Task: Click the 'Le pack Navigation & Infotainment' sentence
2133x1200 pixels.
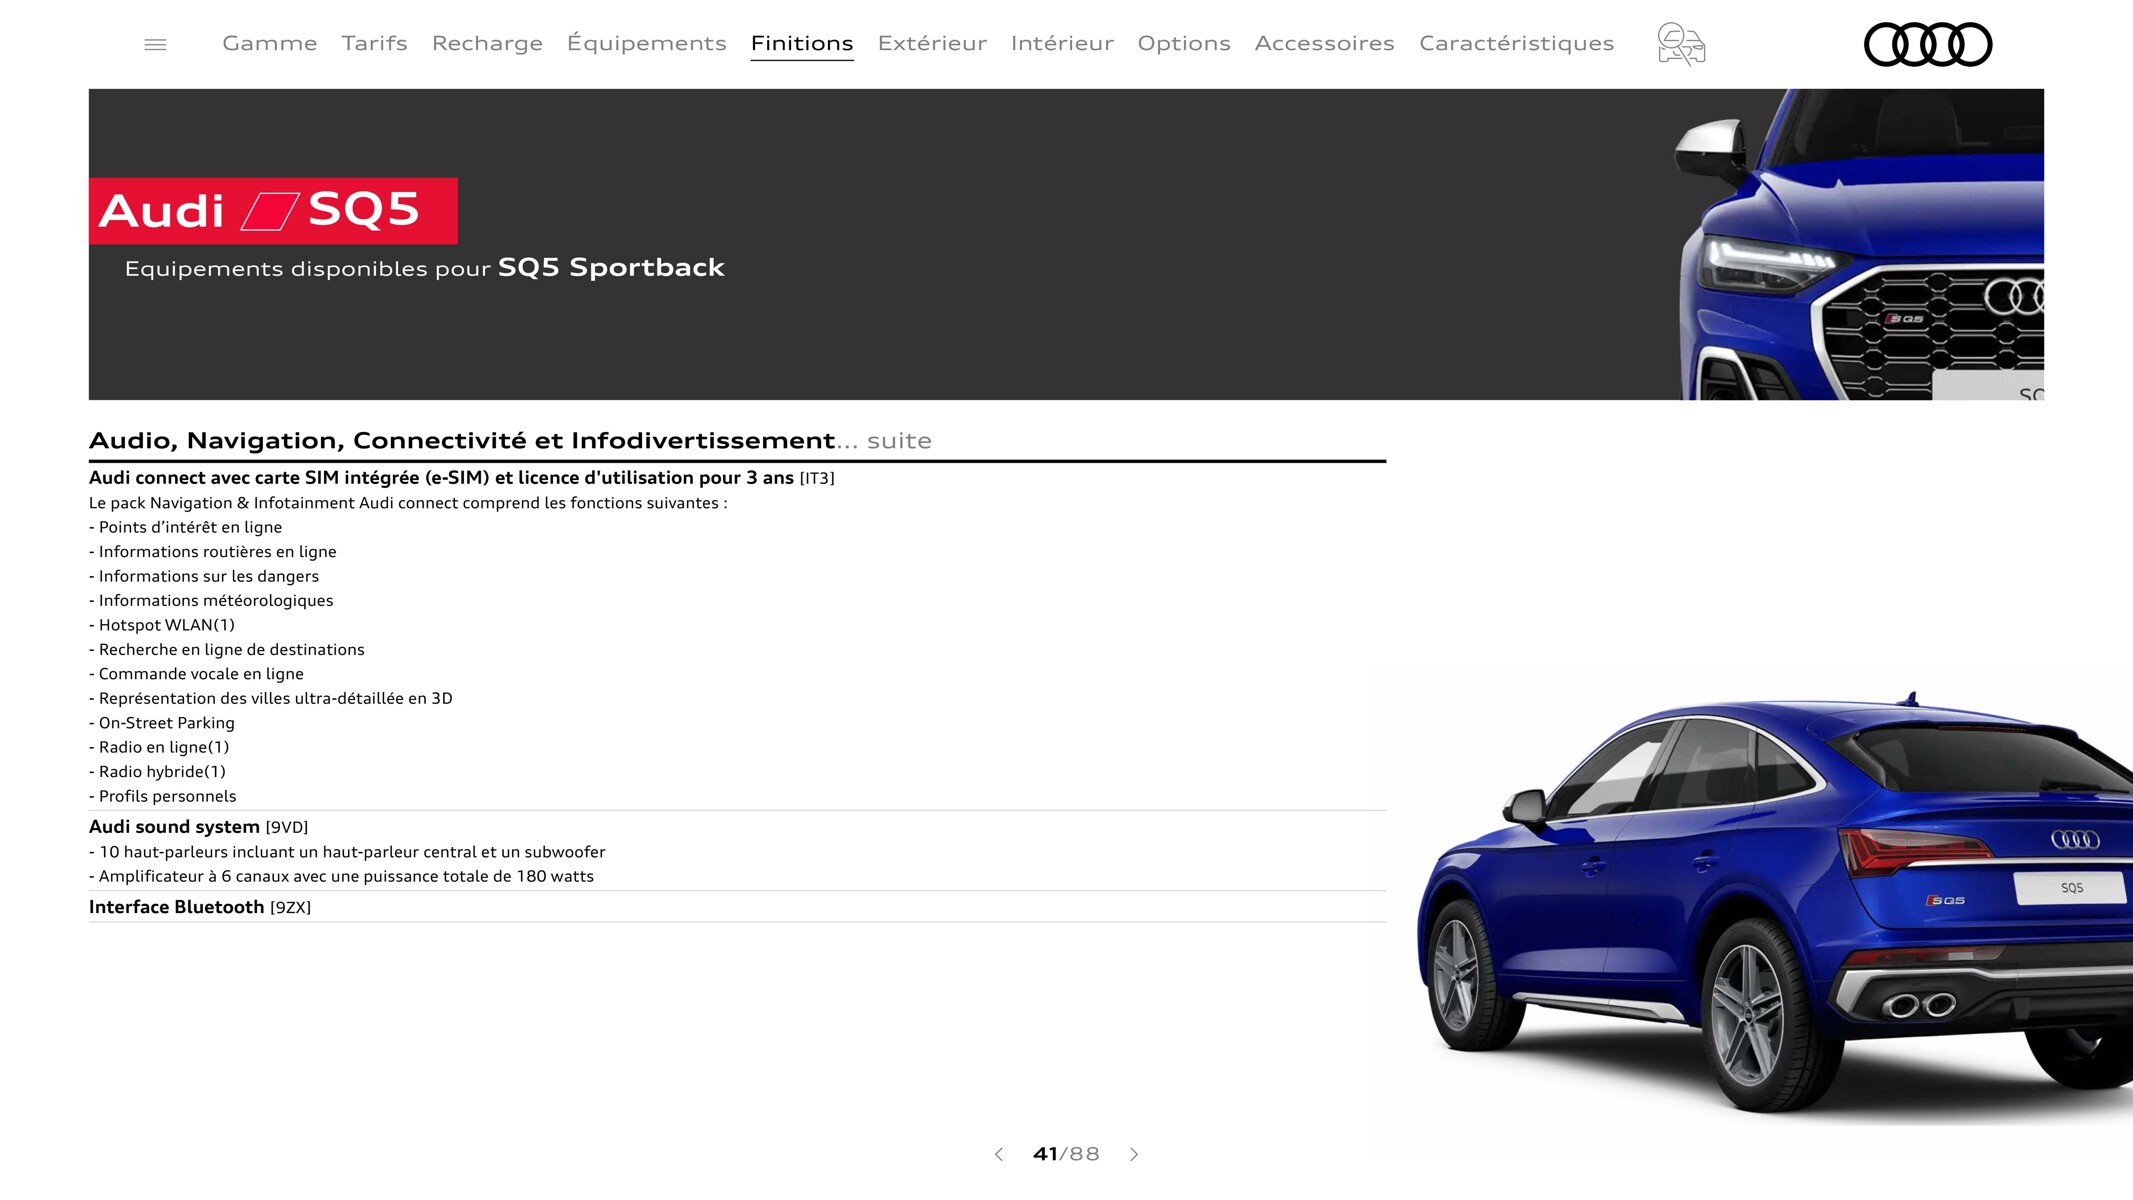Action: pos(408,503)
